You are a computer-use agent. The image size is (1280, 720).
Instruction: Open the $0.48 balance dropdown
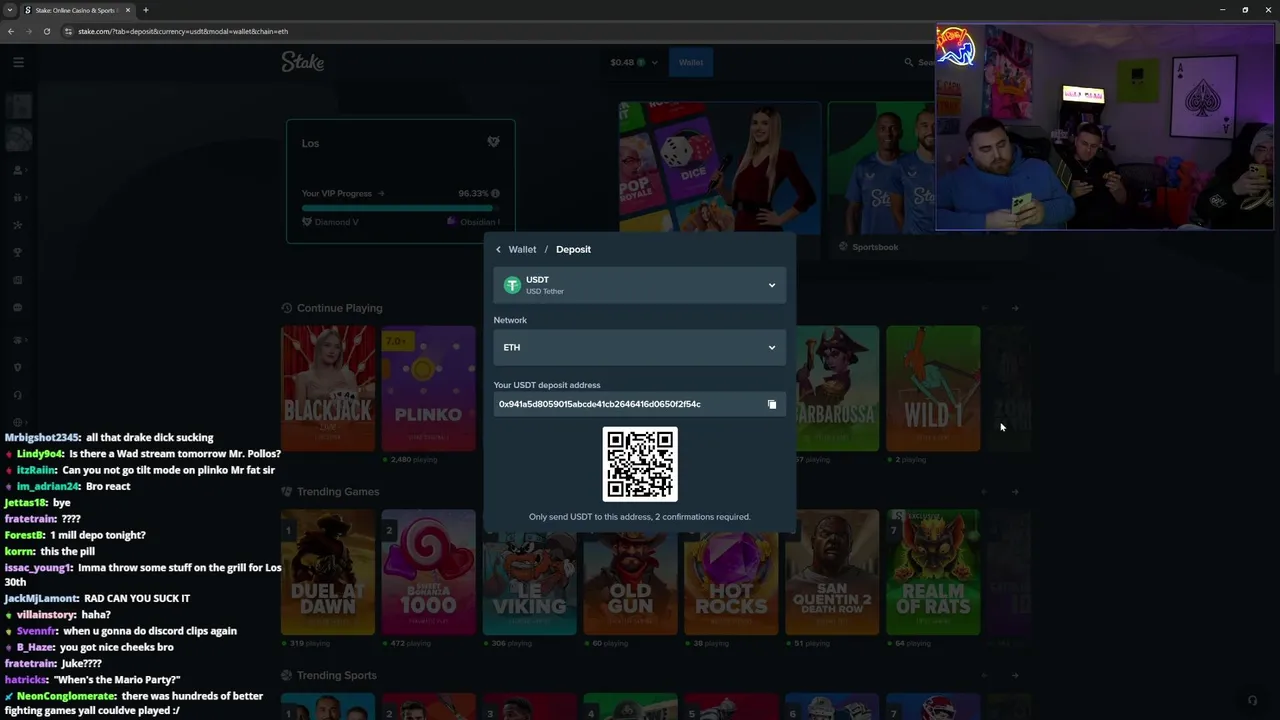[634, 62]
